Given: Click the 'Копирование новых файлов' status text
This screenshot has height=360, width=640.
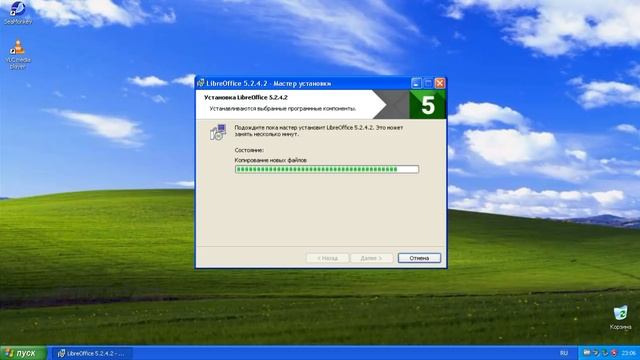Looking at the screenshot, I should coord(271,160).
